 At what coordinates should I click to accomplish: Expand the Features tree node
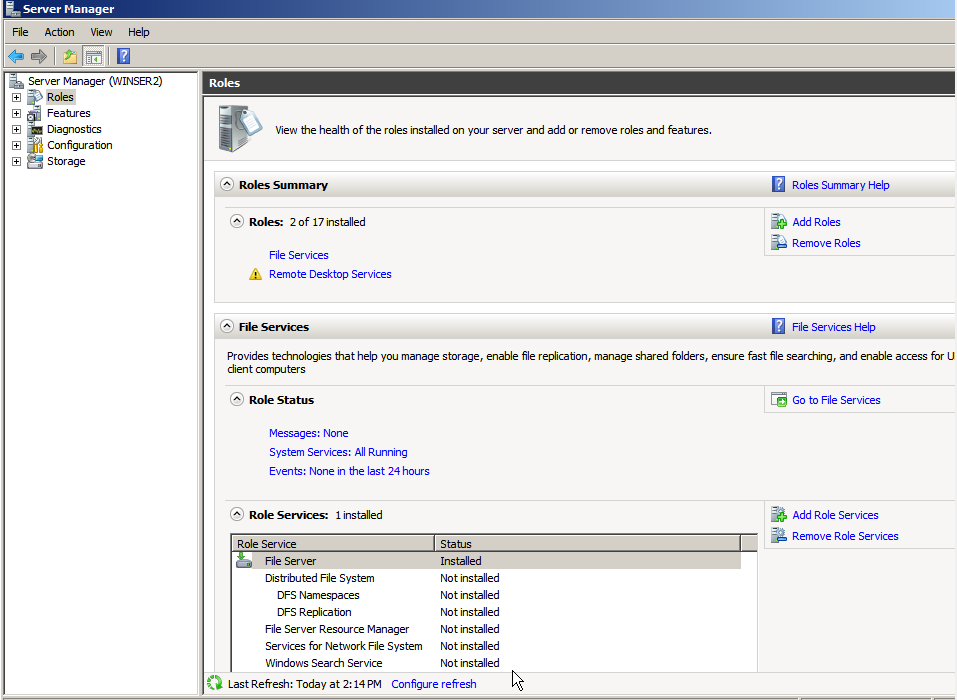pos(16,113)
